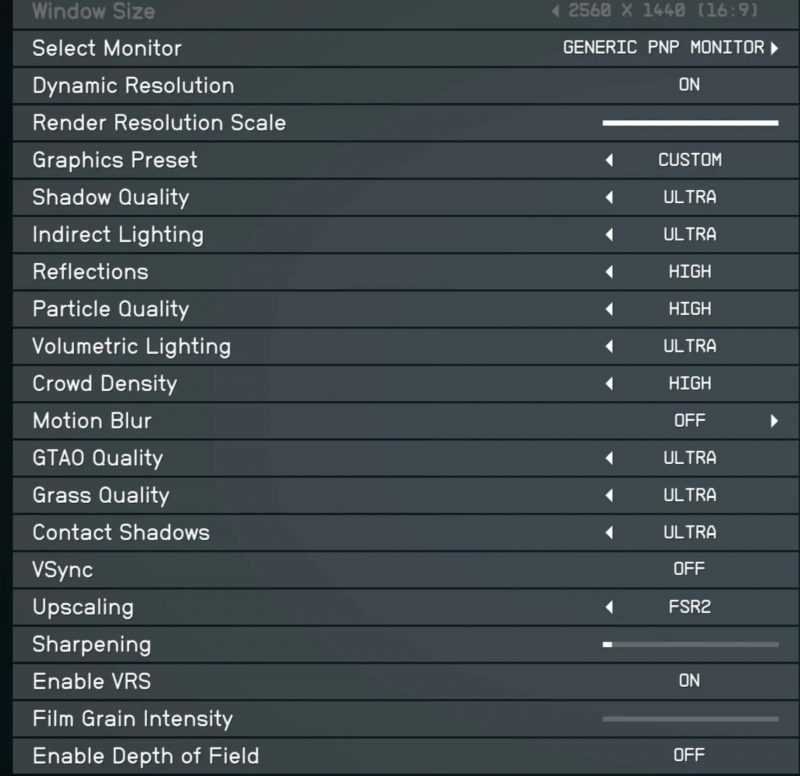Click the left arrow beside Volumetric Lighting
The height and width of the screenshot is (776, 800).
[x=608, y=346]
